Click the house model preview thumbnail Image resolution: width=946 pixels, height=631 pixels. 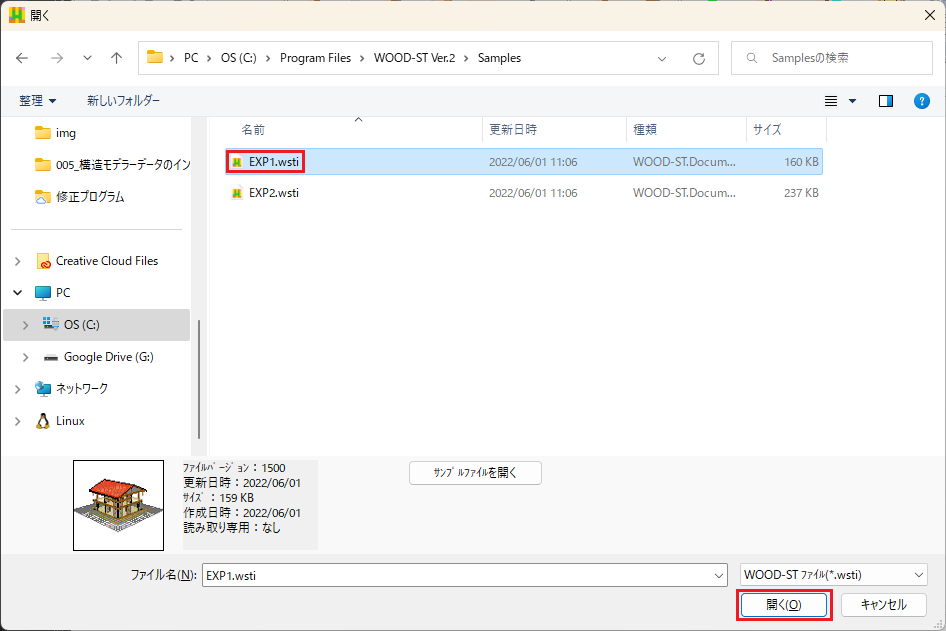coord(118,505)
